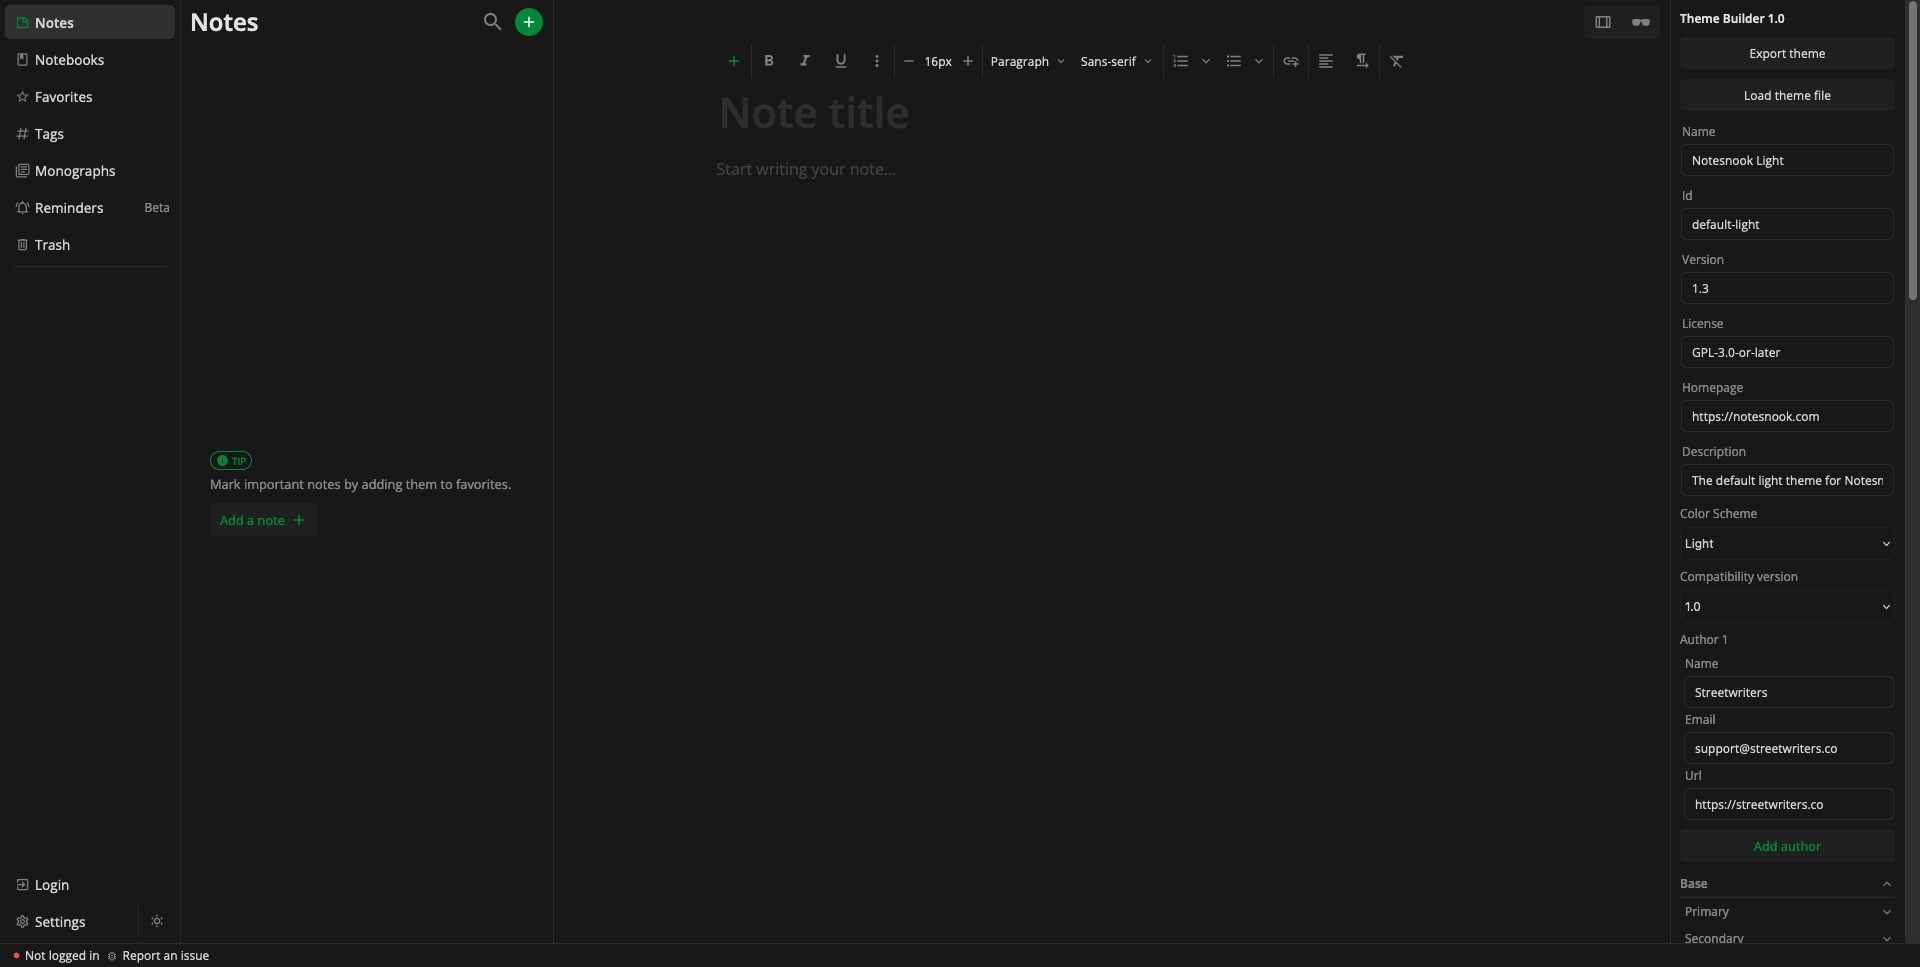Click the Export theme button
This screenshot has height=967, width=1920.
1786,54
